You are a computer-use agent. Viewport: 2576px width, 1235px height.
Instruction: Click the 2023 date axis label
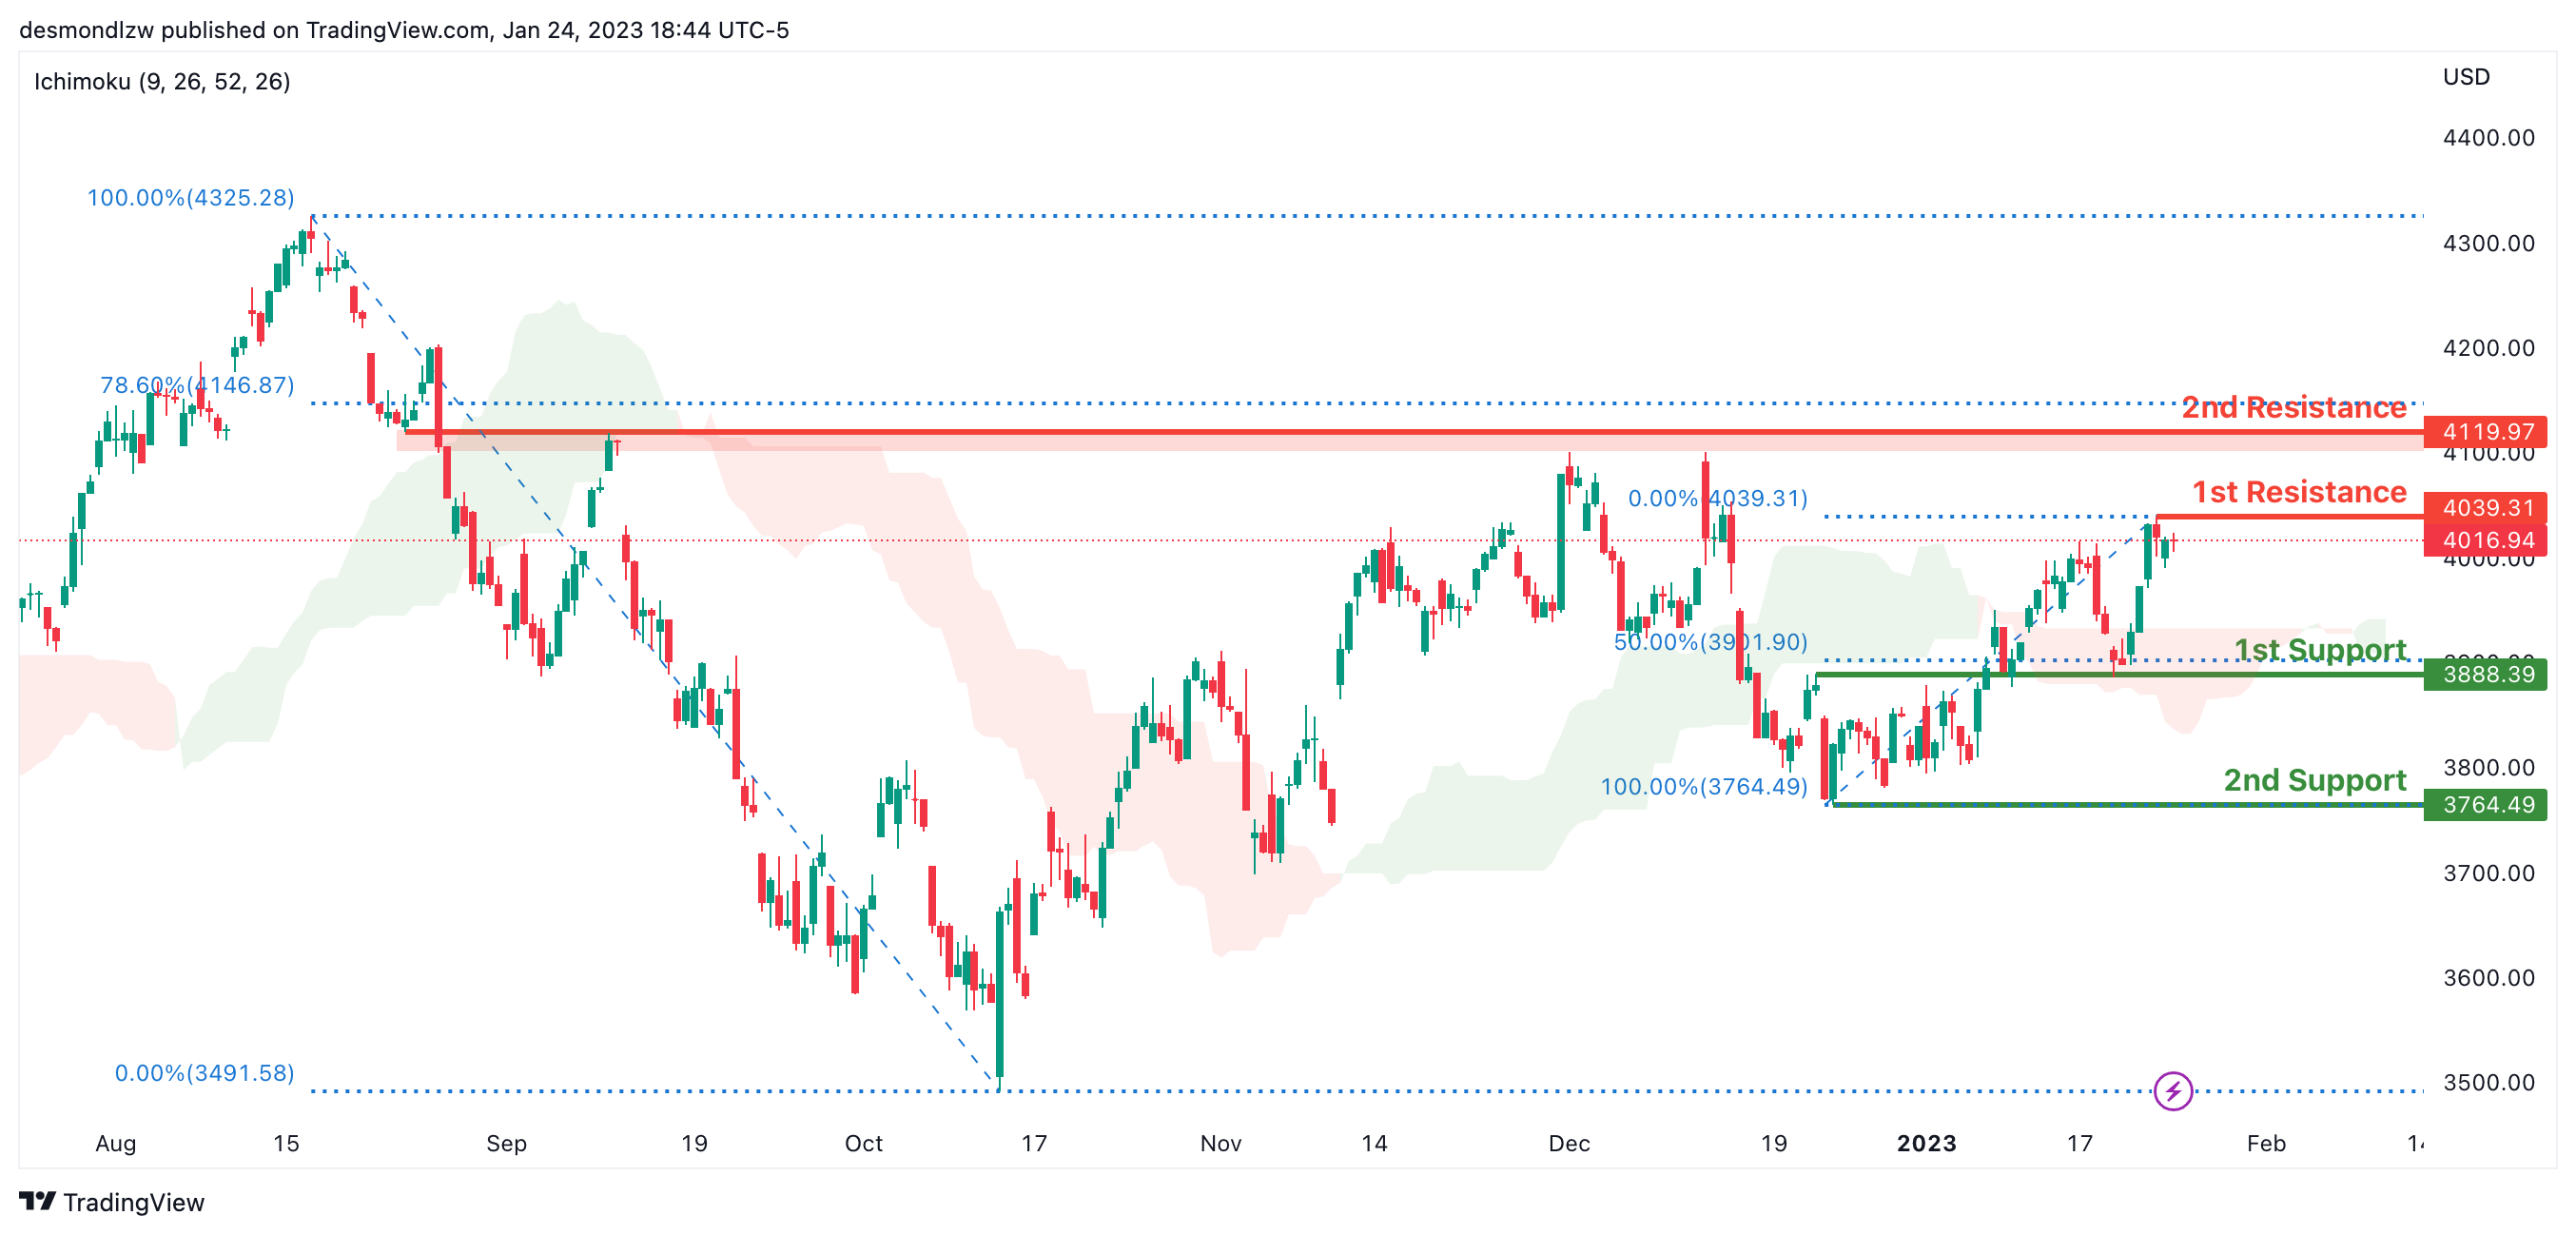[x=1926, y=1142]
